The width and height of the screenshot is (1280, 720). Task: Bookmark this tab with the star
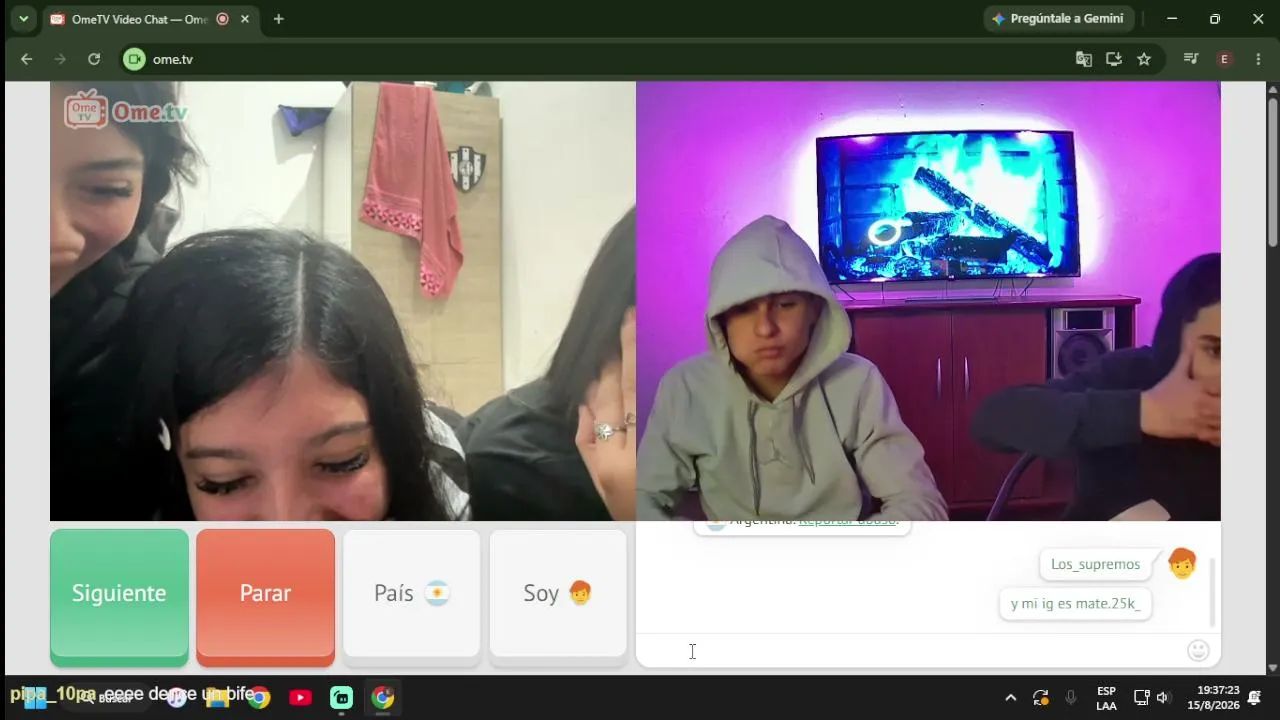tap(1144, 59)
